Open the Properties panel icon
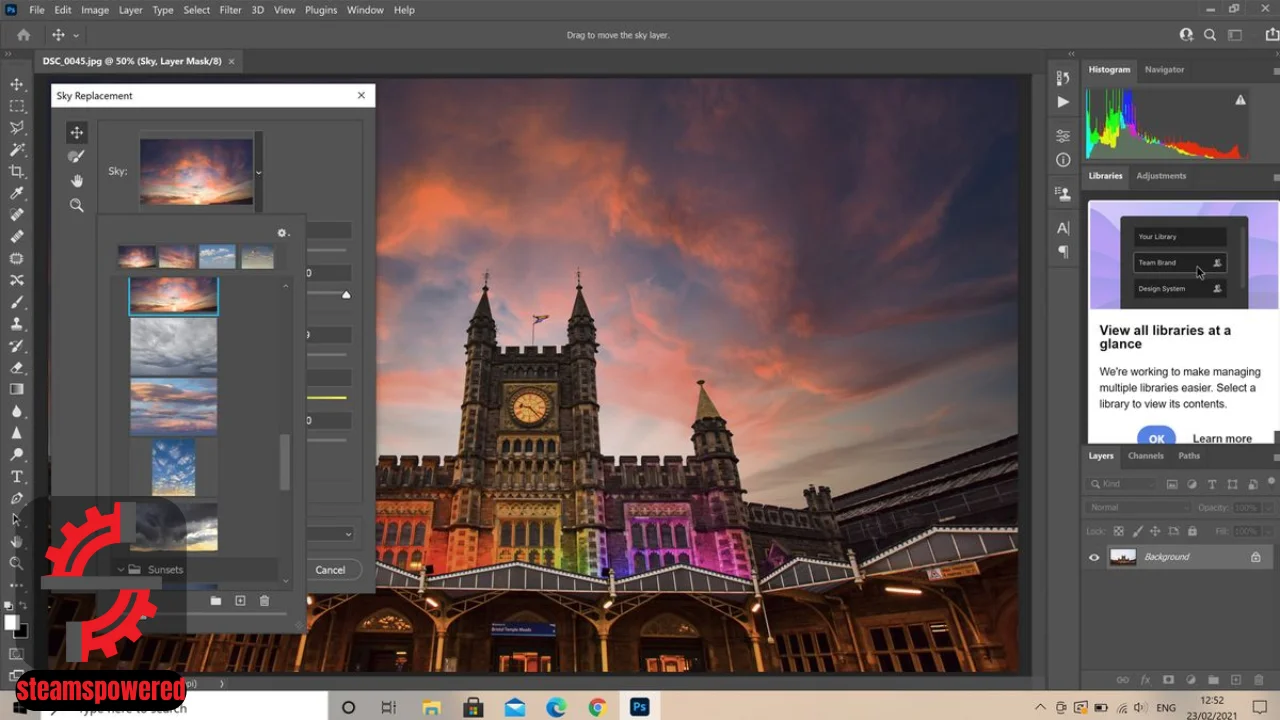 1063,136
